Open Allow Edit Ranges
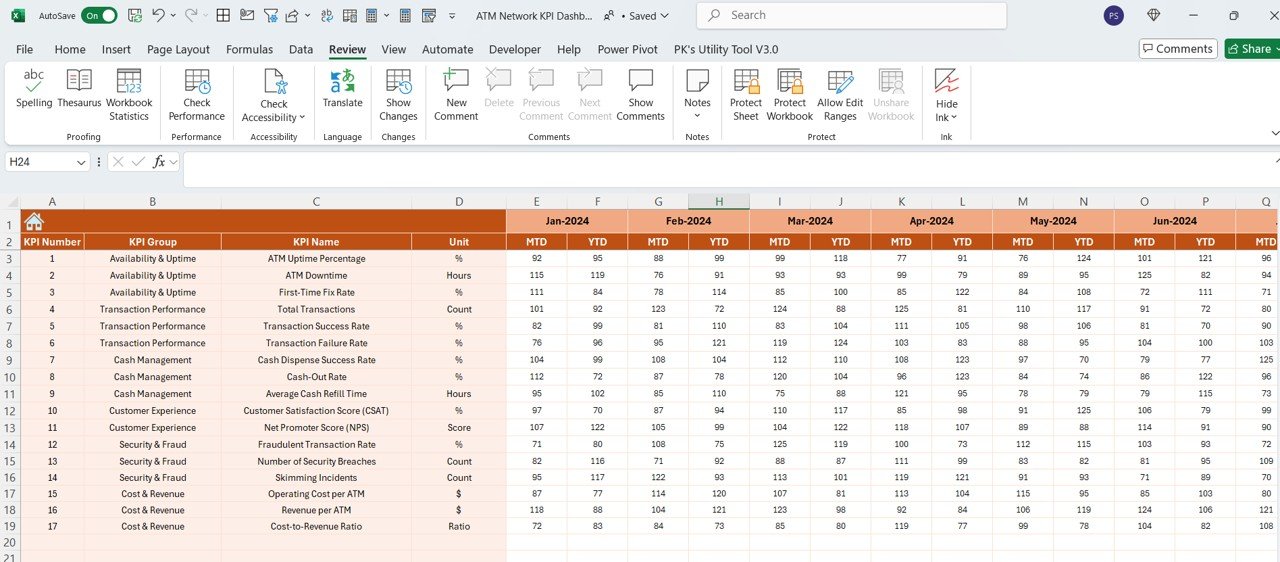 [840, 95]
